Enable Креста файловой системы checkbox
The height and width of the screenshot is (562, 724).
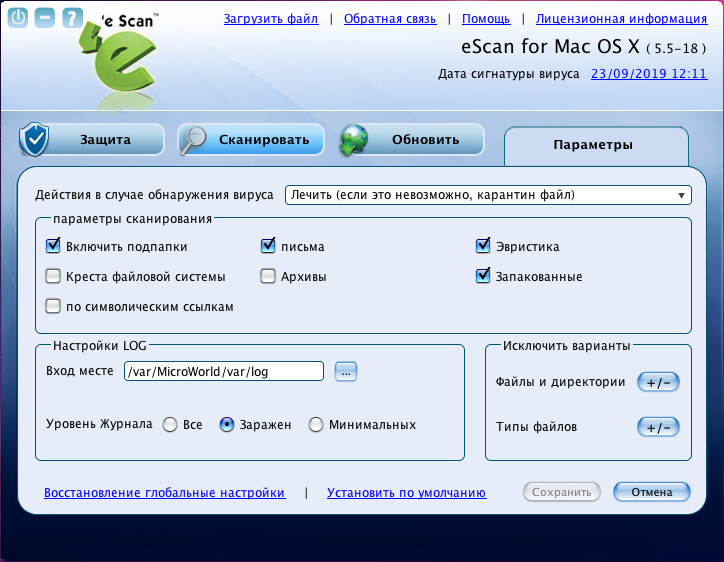pos(53,276)
